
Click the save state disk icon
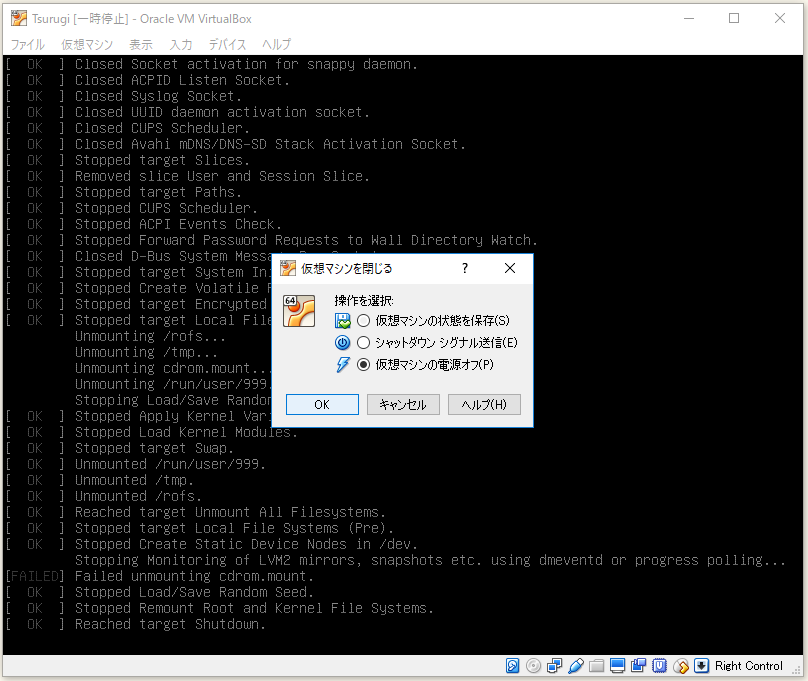point(343,320)
